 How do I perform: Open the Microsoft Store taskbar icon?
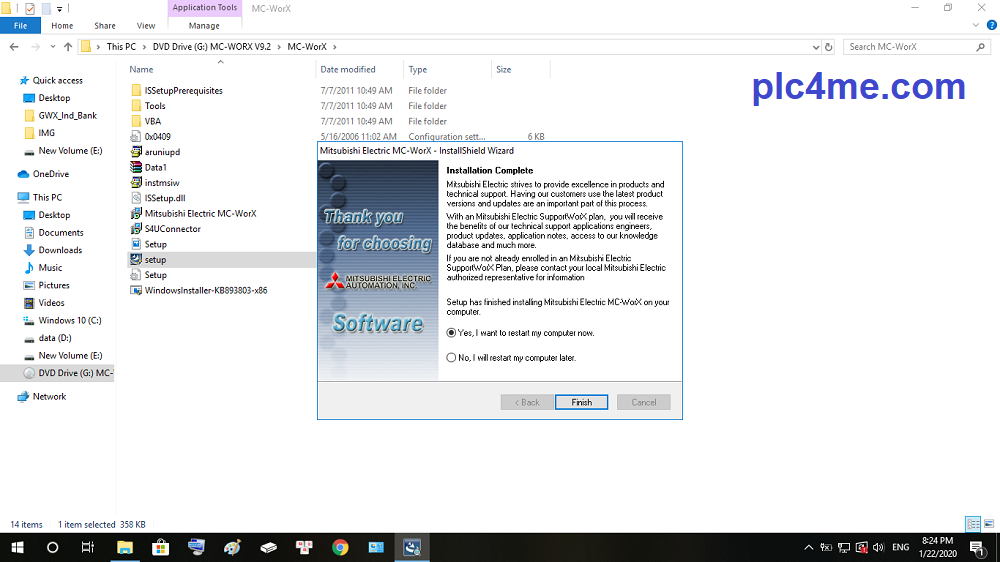pyautogui.click(x=160, y=547)
